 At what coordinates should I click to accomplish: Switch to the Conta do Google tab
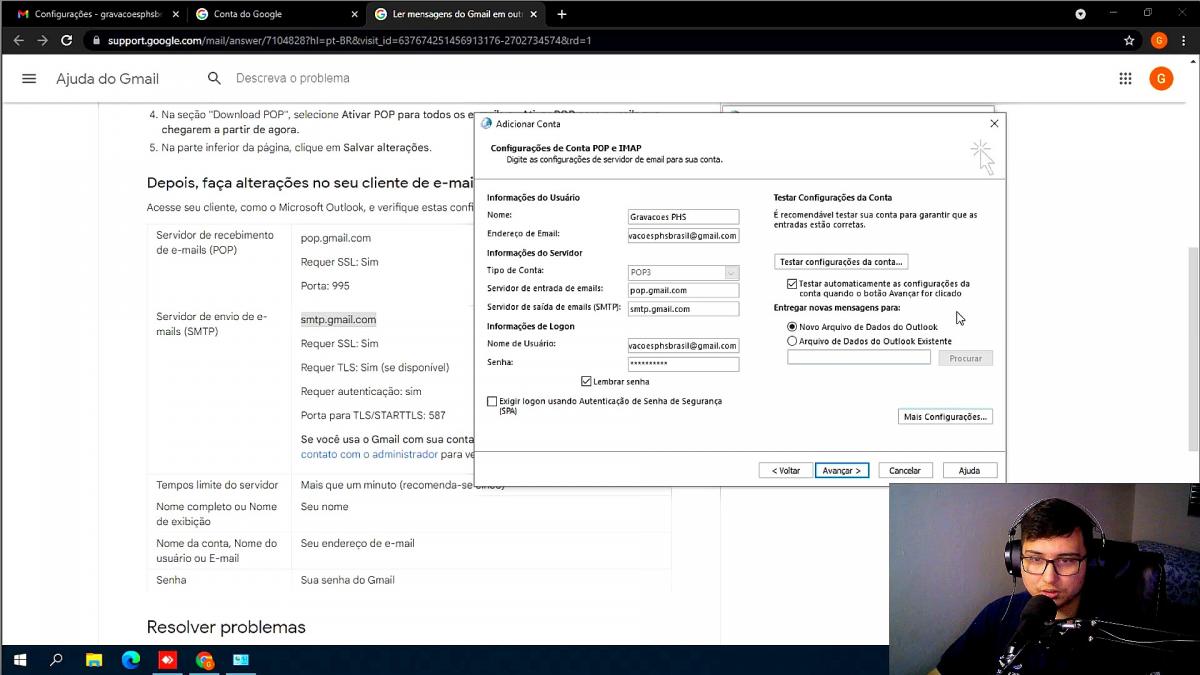click(x=277, y=14)
